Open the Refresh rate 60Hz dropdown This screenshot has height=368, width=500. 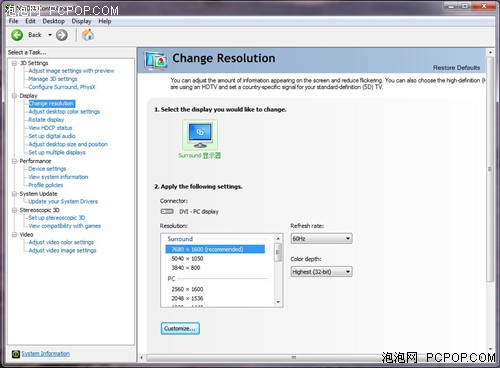coord(321,239)
